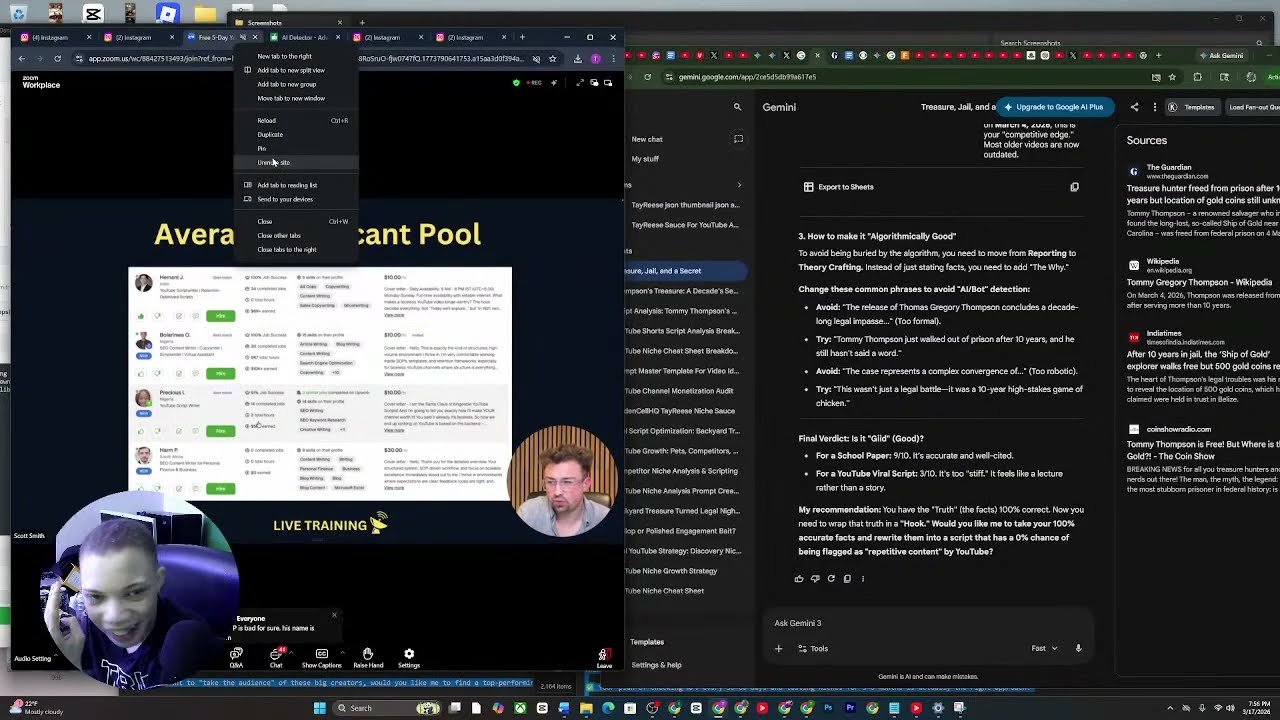This screenshot has width=1280, height=720.
Task: Search chats in Gemini sidebar
Action: tap(737, 107)
